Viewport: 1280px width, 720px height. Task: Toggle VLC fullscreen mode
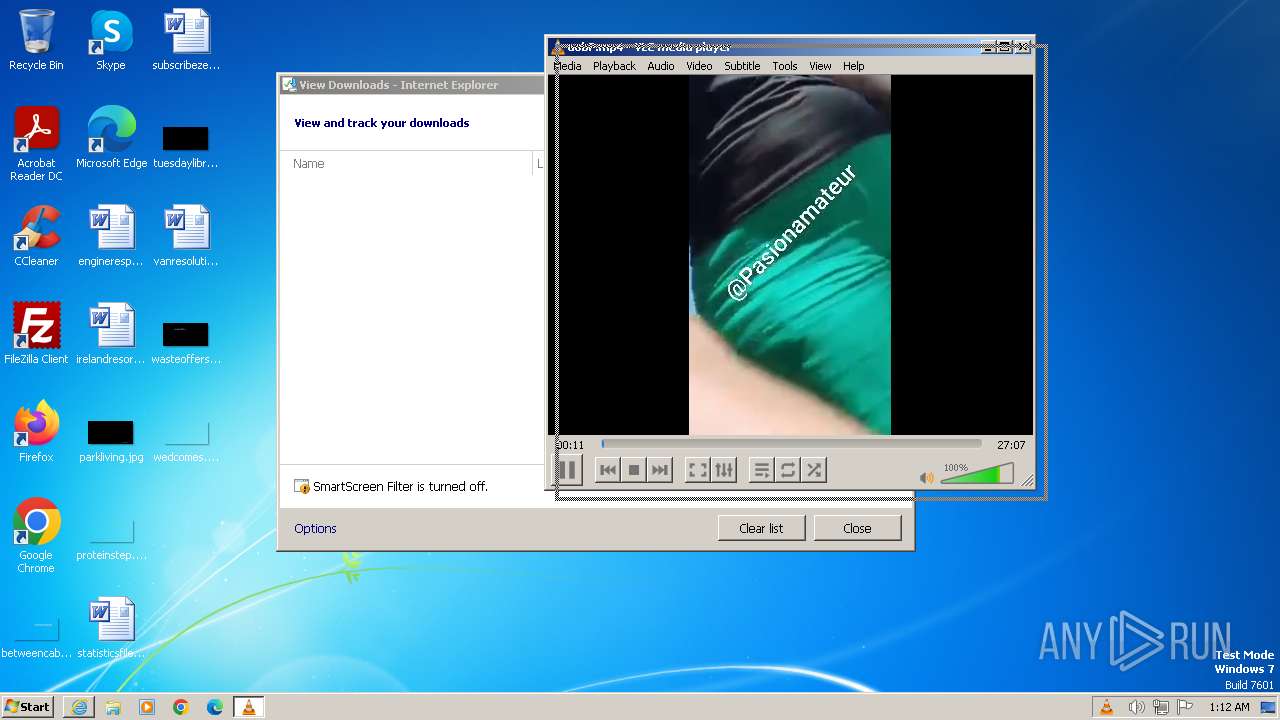click(698, 470)
